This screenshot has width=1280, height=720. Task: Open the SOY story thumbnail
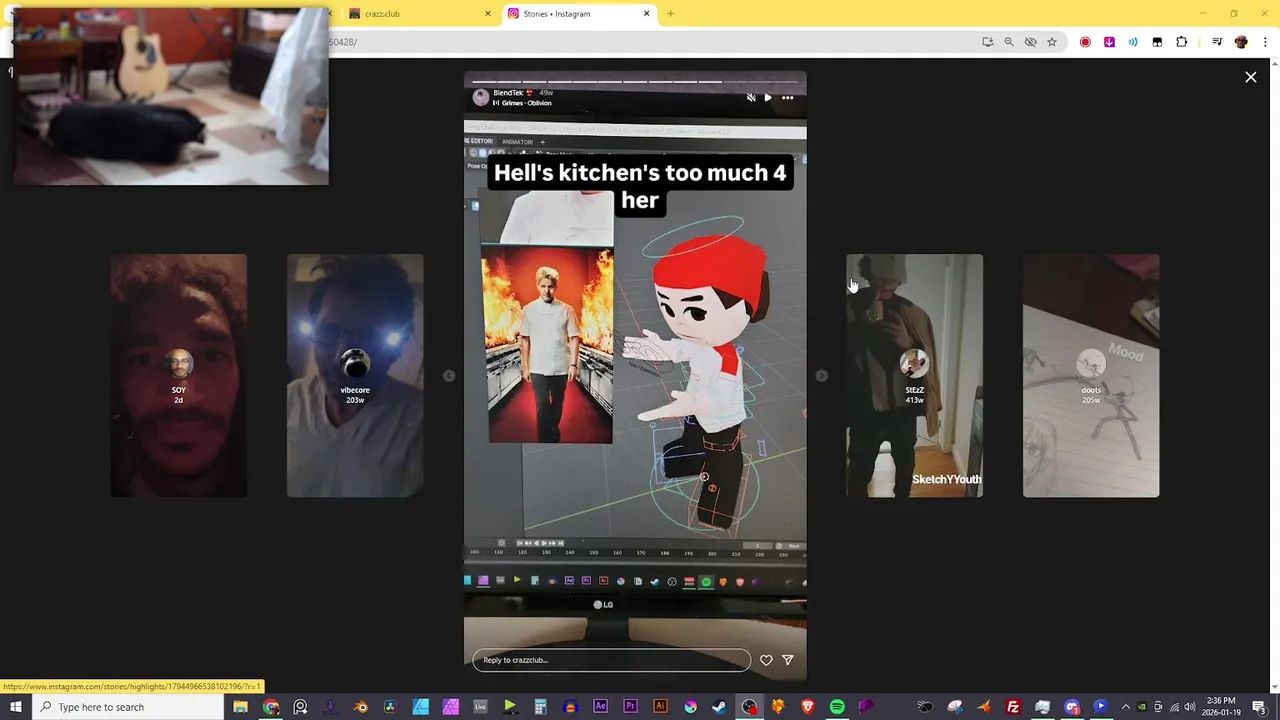point(178,376)
